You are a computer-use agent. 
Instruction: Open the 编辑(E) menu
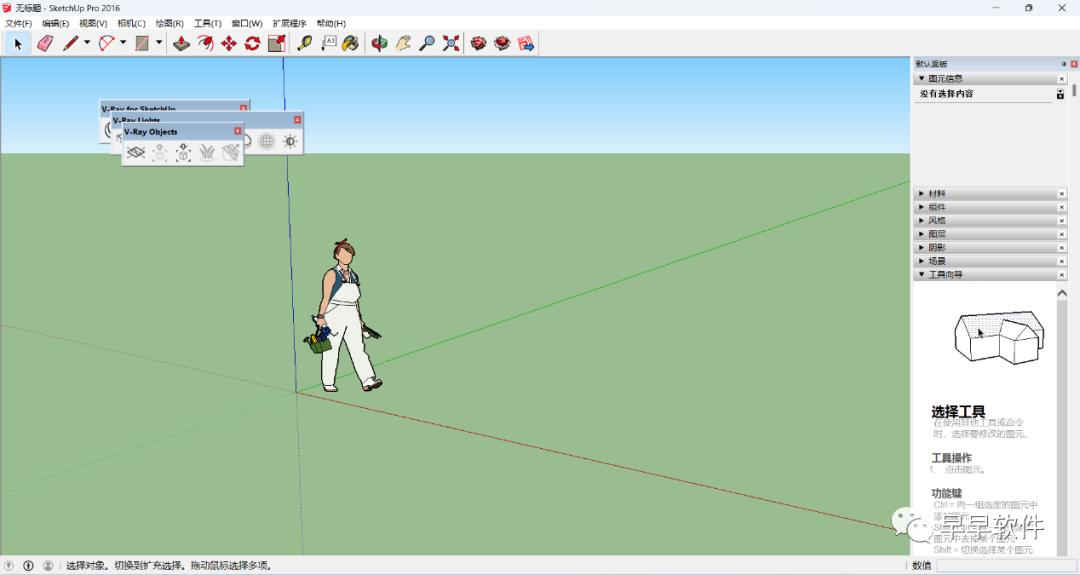click(x=56, y=23)
